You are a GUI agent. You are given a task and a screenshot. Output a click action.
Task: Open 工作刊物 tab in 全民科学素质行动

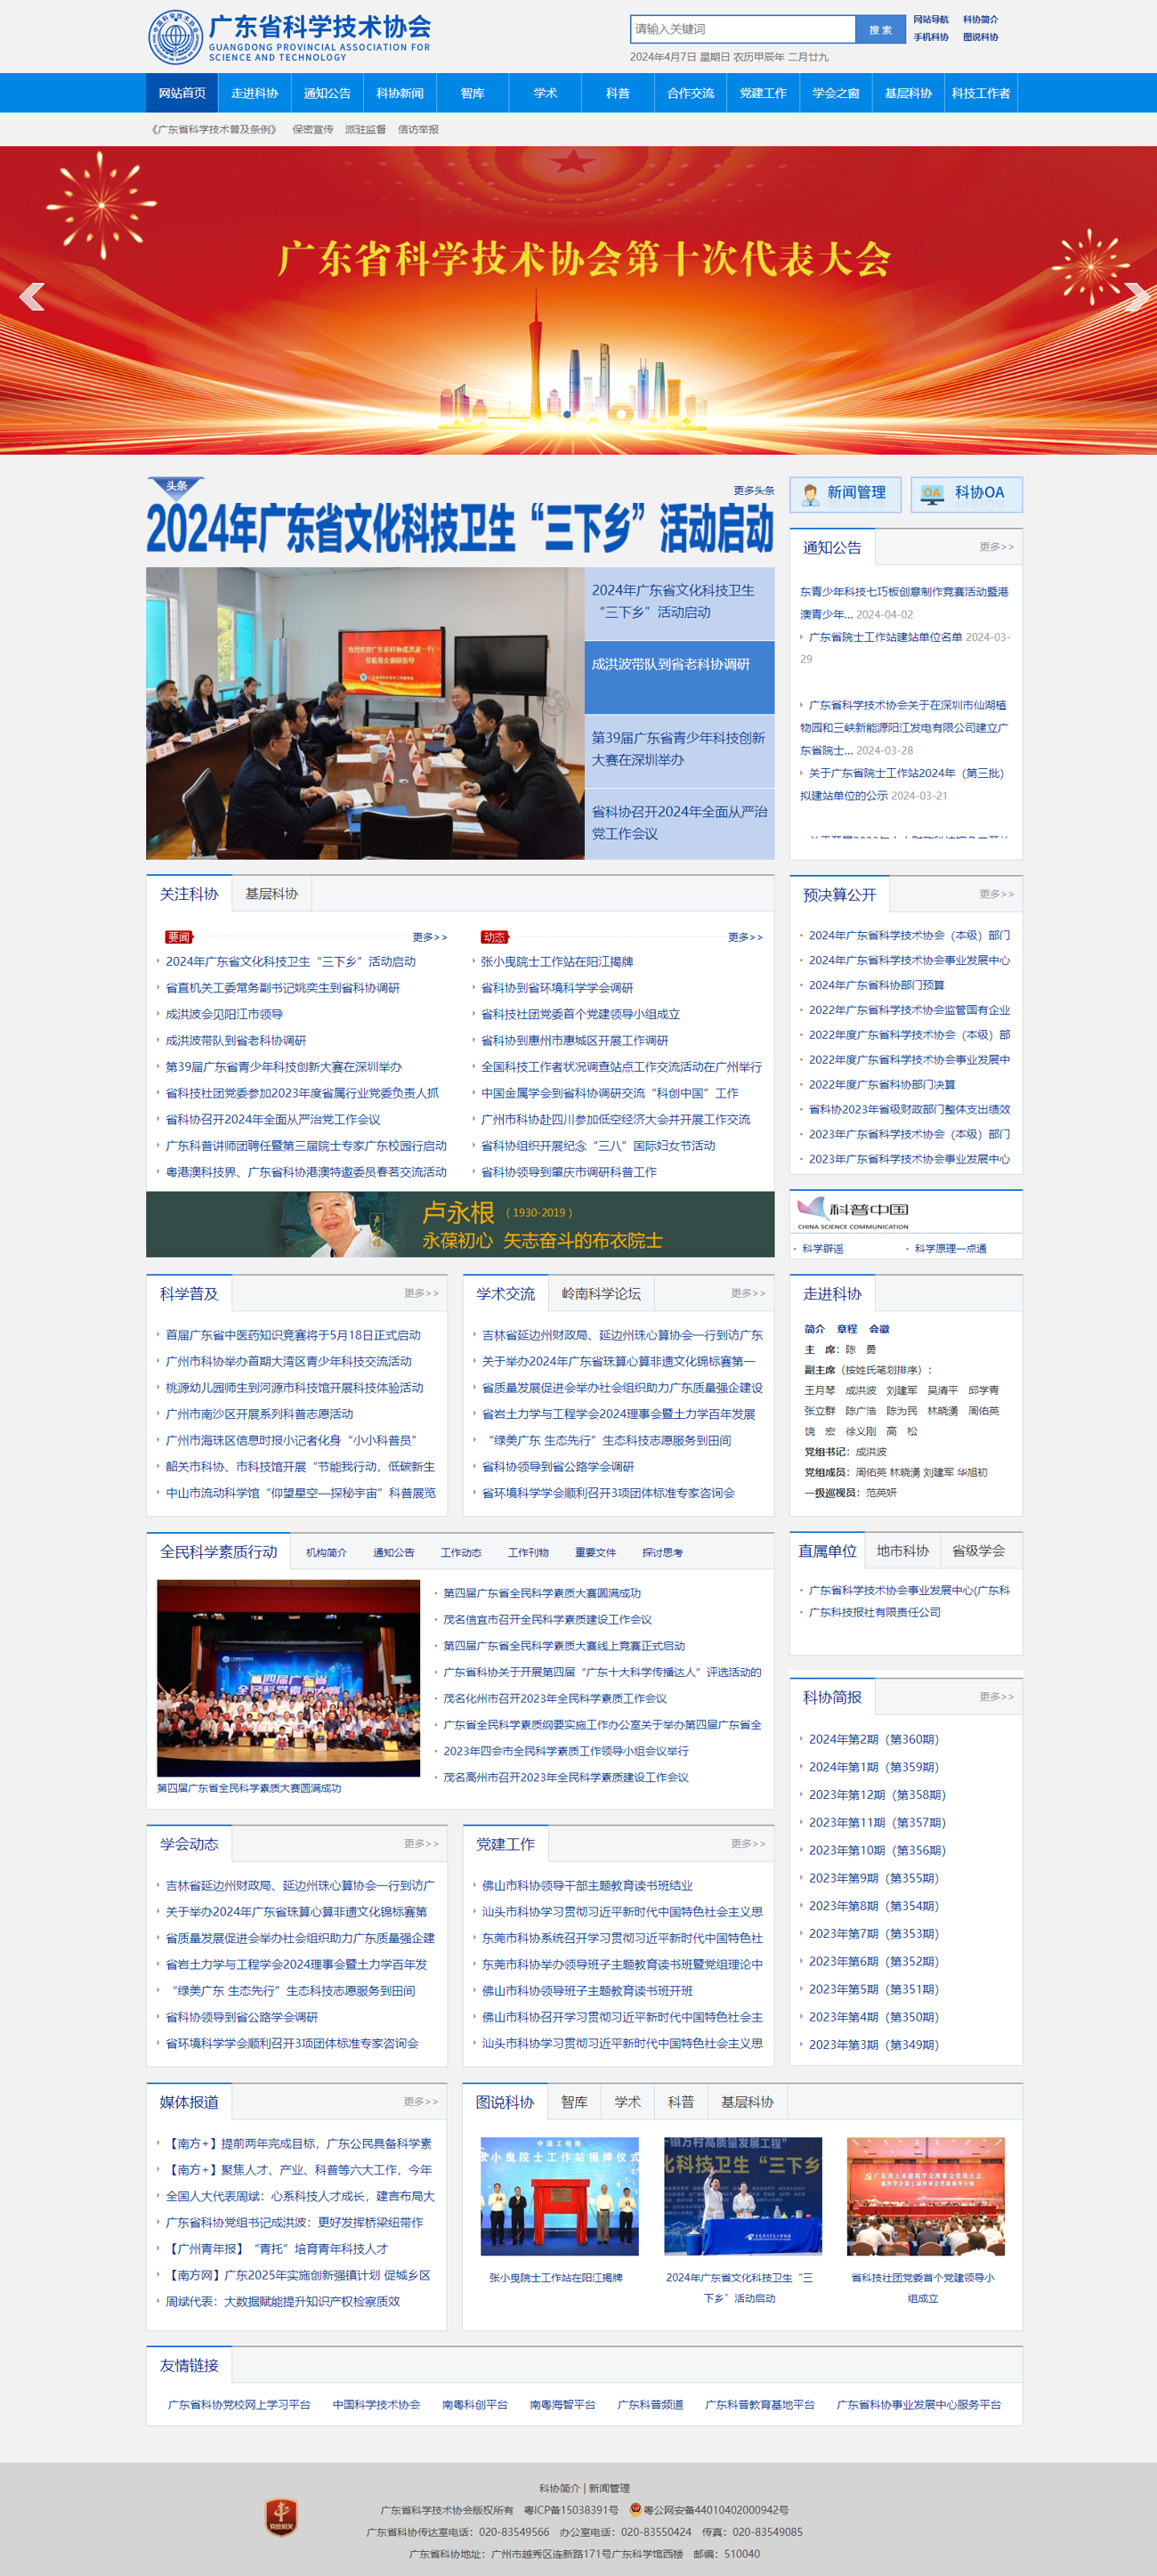528,1553
